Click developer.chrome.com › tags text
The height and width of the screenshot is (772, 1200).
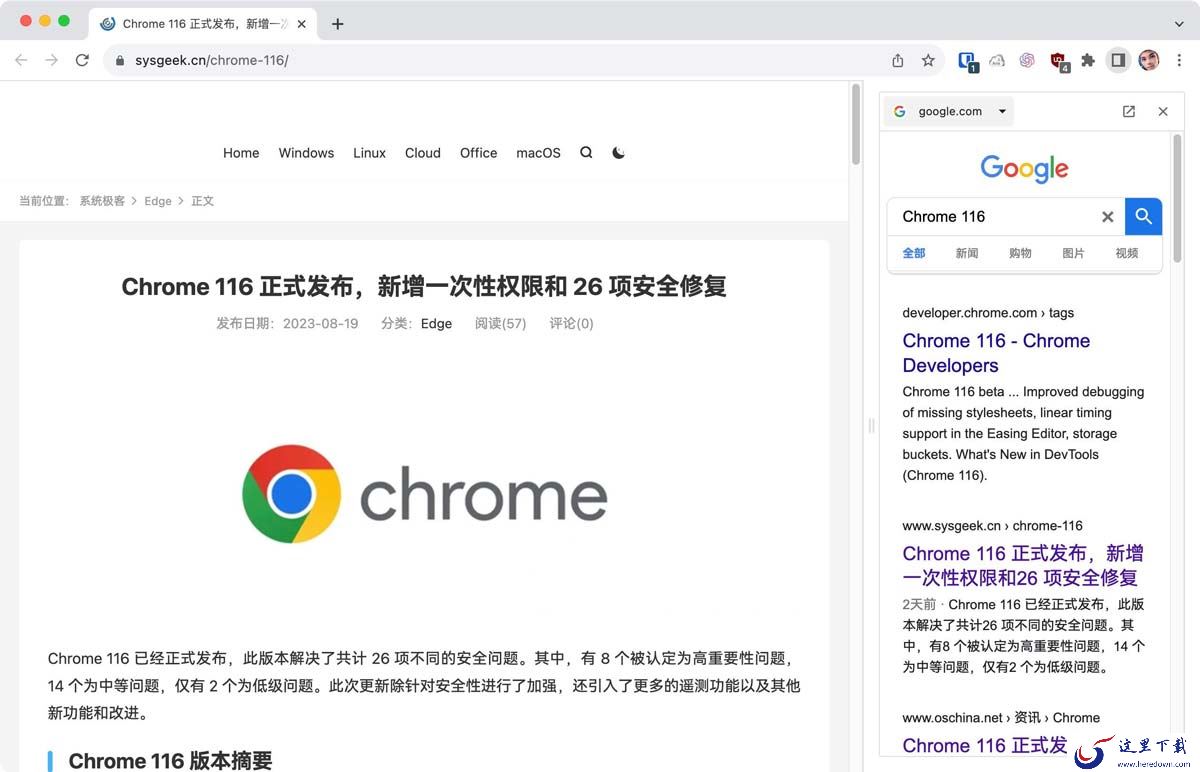pyautogui.click(x=988, y=312)
